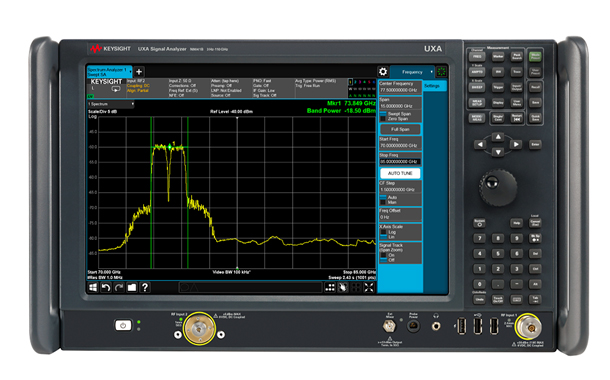The image size is (610, 380).
Task: Click the Windows start icon
Action: (x=93, y=287)
